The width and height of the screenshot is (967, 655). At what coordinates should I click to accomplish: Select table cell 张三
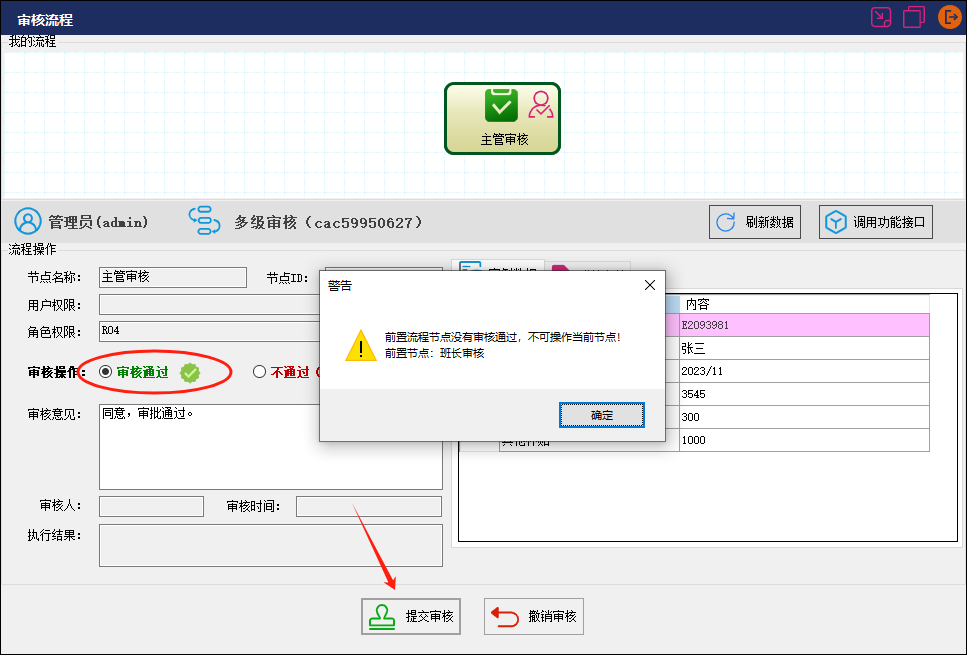(x=804, y=348)
